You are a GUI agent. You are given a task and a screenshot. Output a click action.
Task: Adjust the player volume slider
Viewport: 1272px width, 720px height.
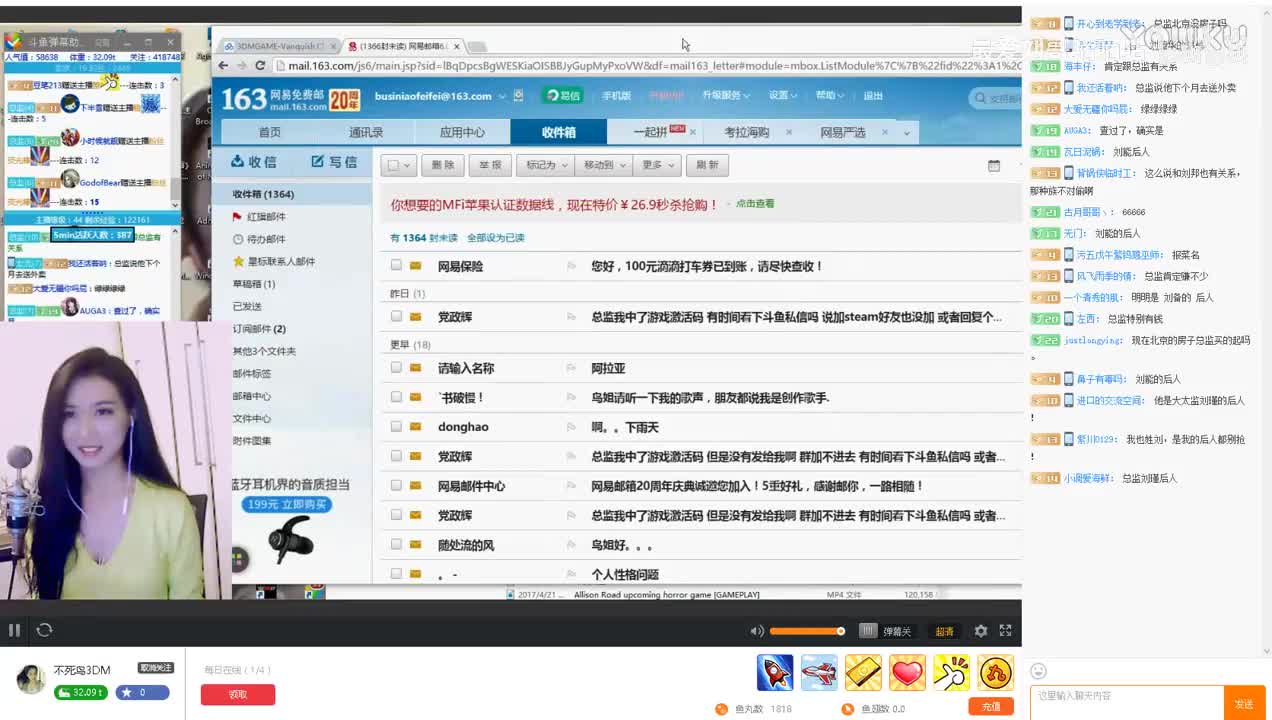pos(807,631)
